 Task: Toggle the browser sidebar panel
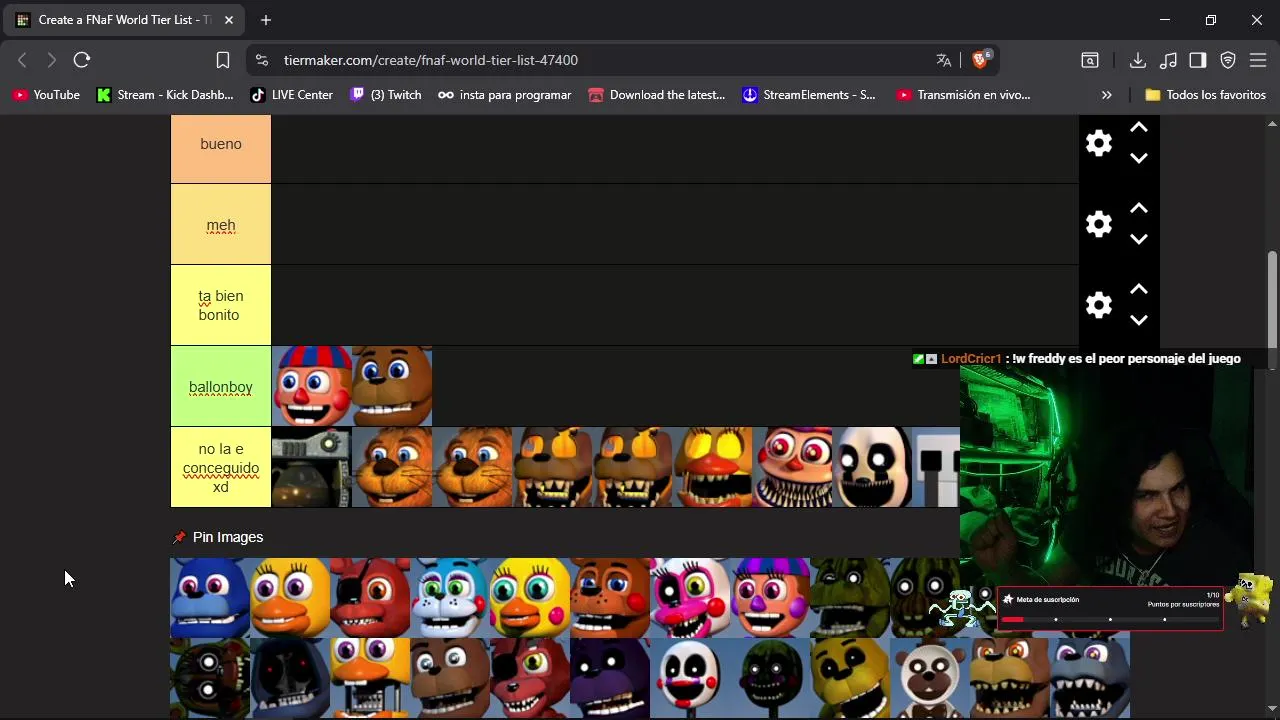(1198, 60)
